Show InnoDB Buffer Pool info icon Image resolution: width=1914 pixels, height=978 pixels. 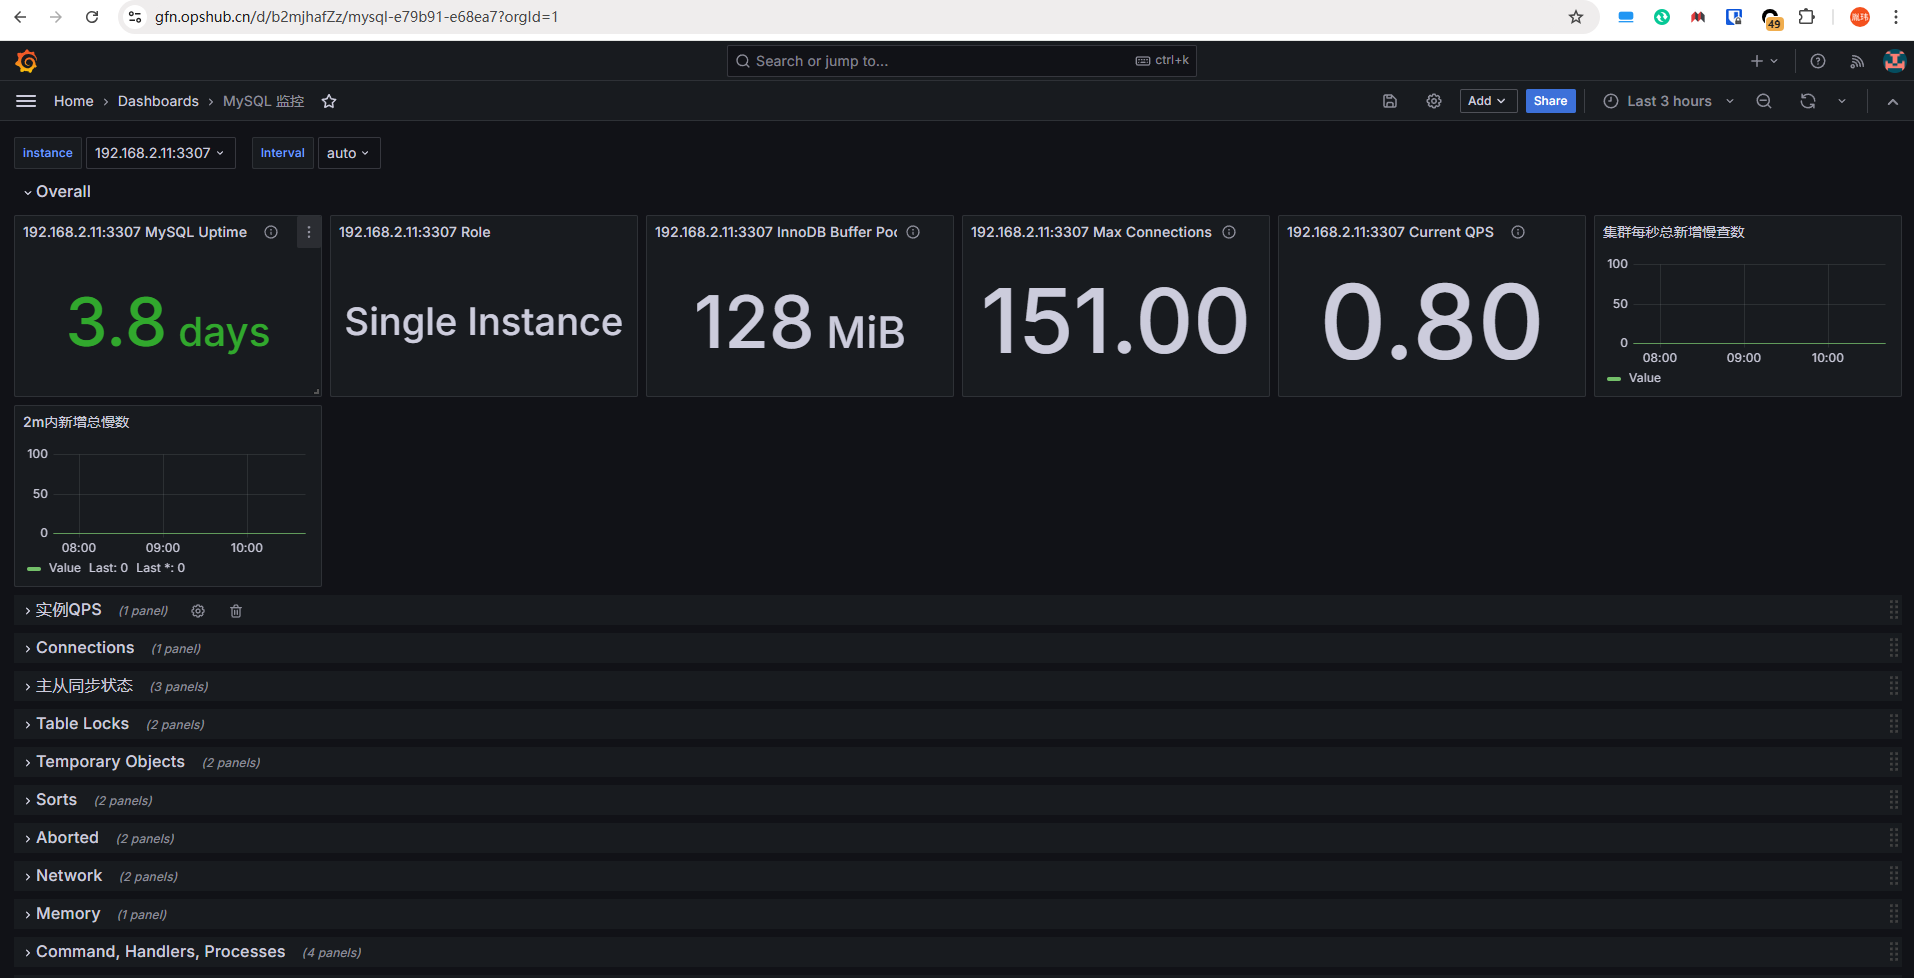pyautogui.click(x=913, y=232)
